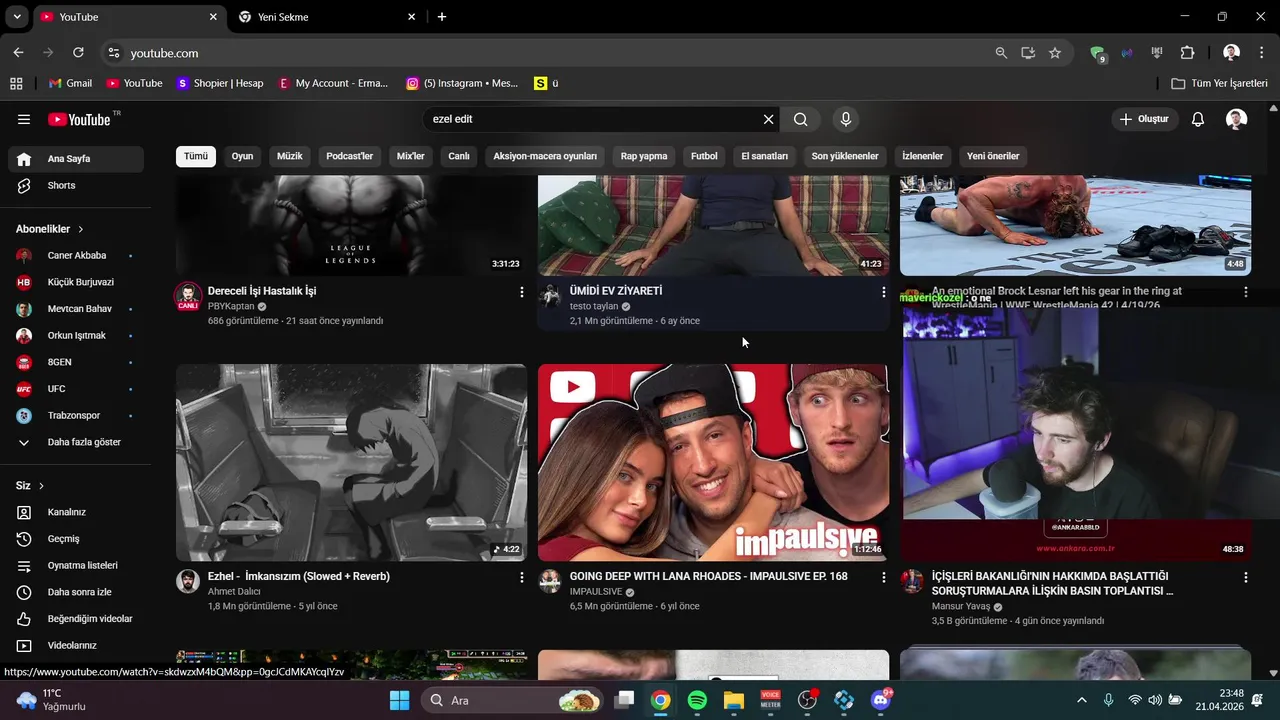Open ÜMİDİ EV ZİYARETİ video title
The width and height of the screenshot is (1280, 720).
pos(616,291)
